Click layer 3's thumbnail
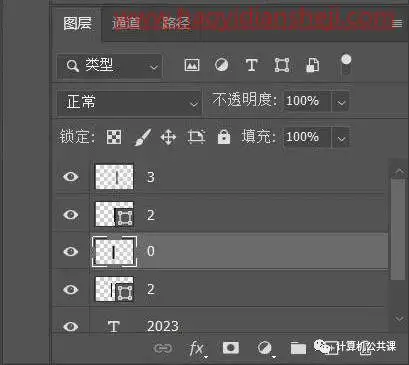 point(115,177)
